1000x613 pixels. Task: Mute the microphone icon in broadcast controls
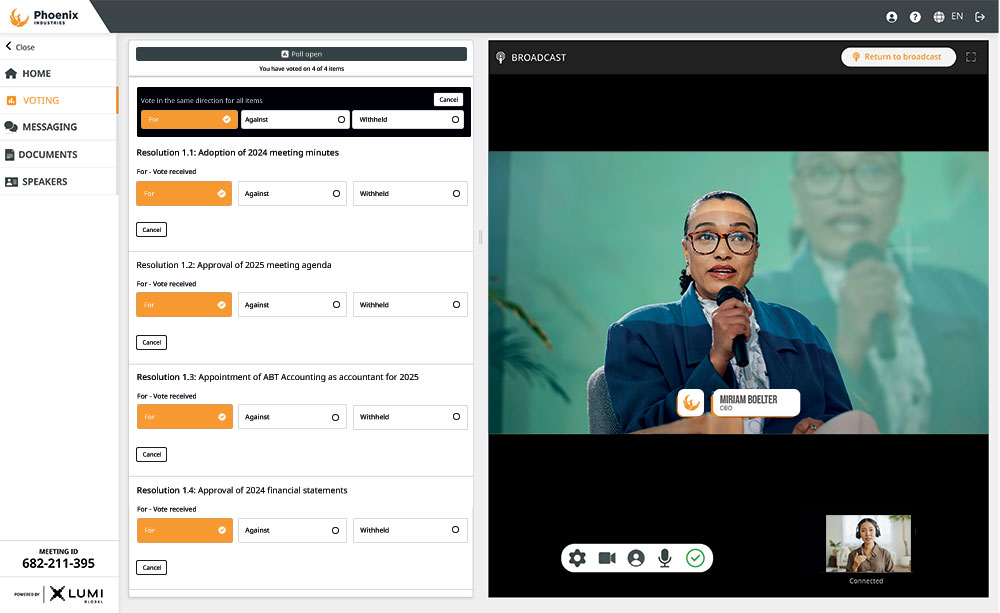(665, 558)
